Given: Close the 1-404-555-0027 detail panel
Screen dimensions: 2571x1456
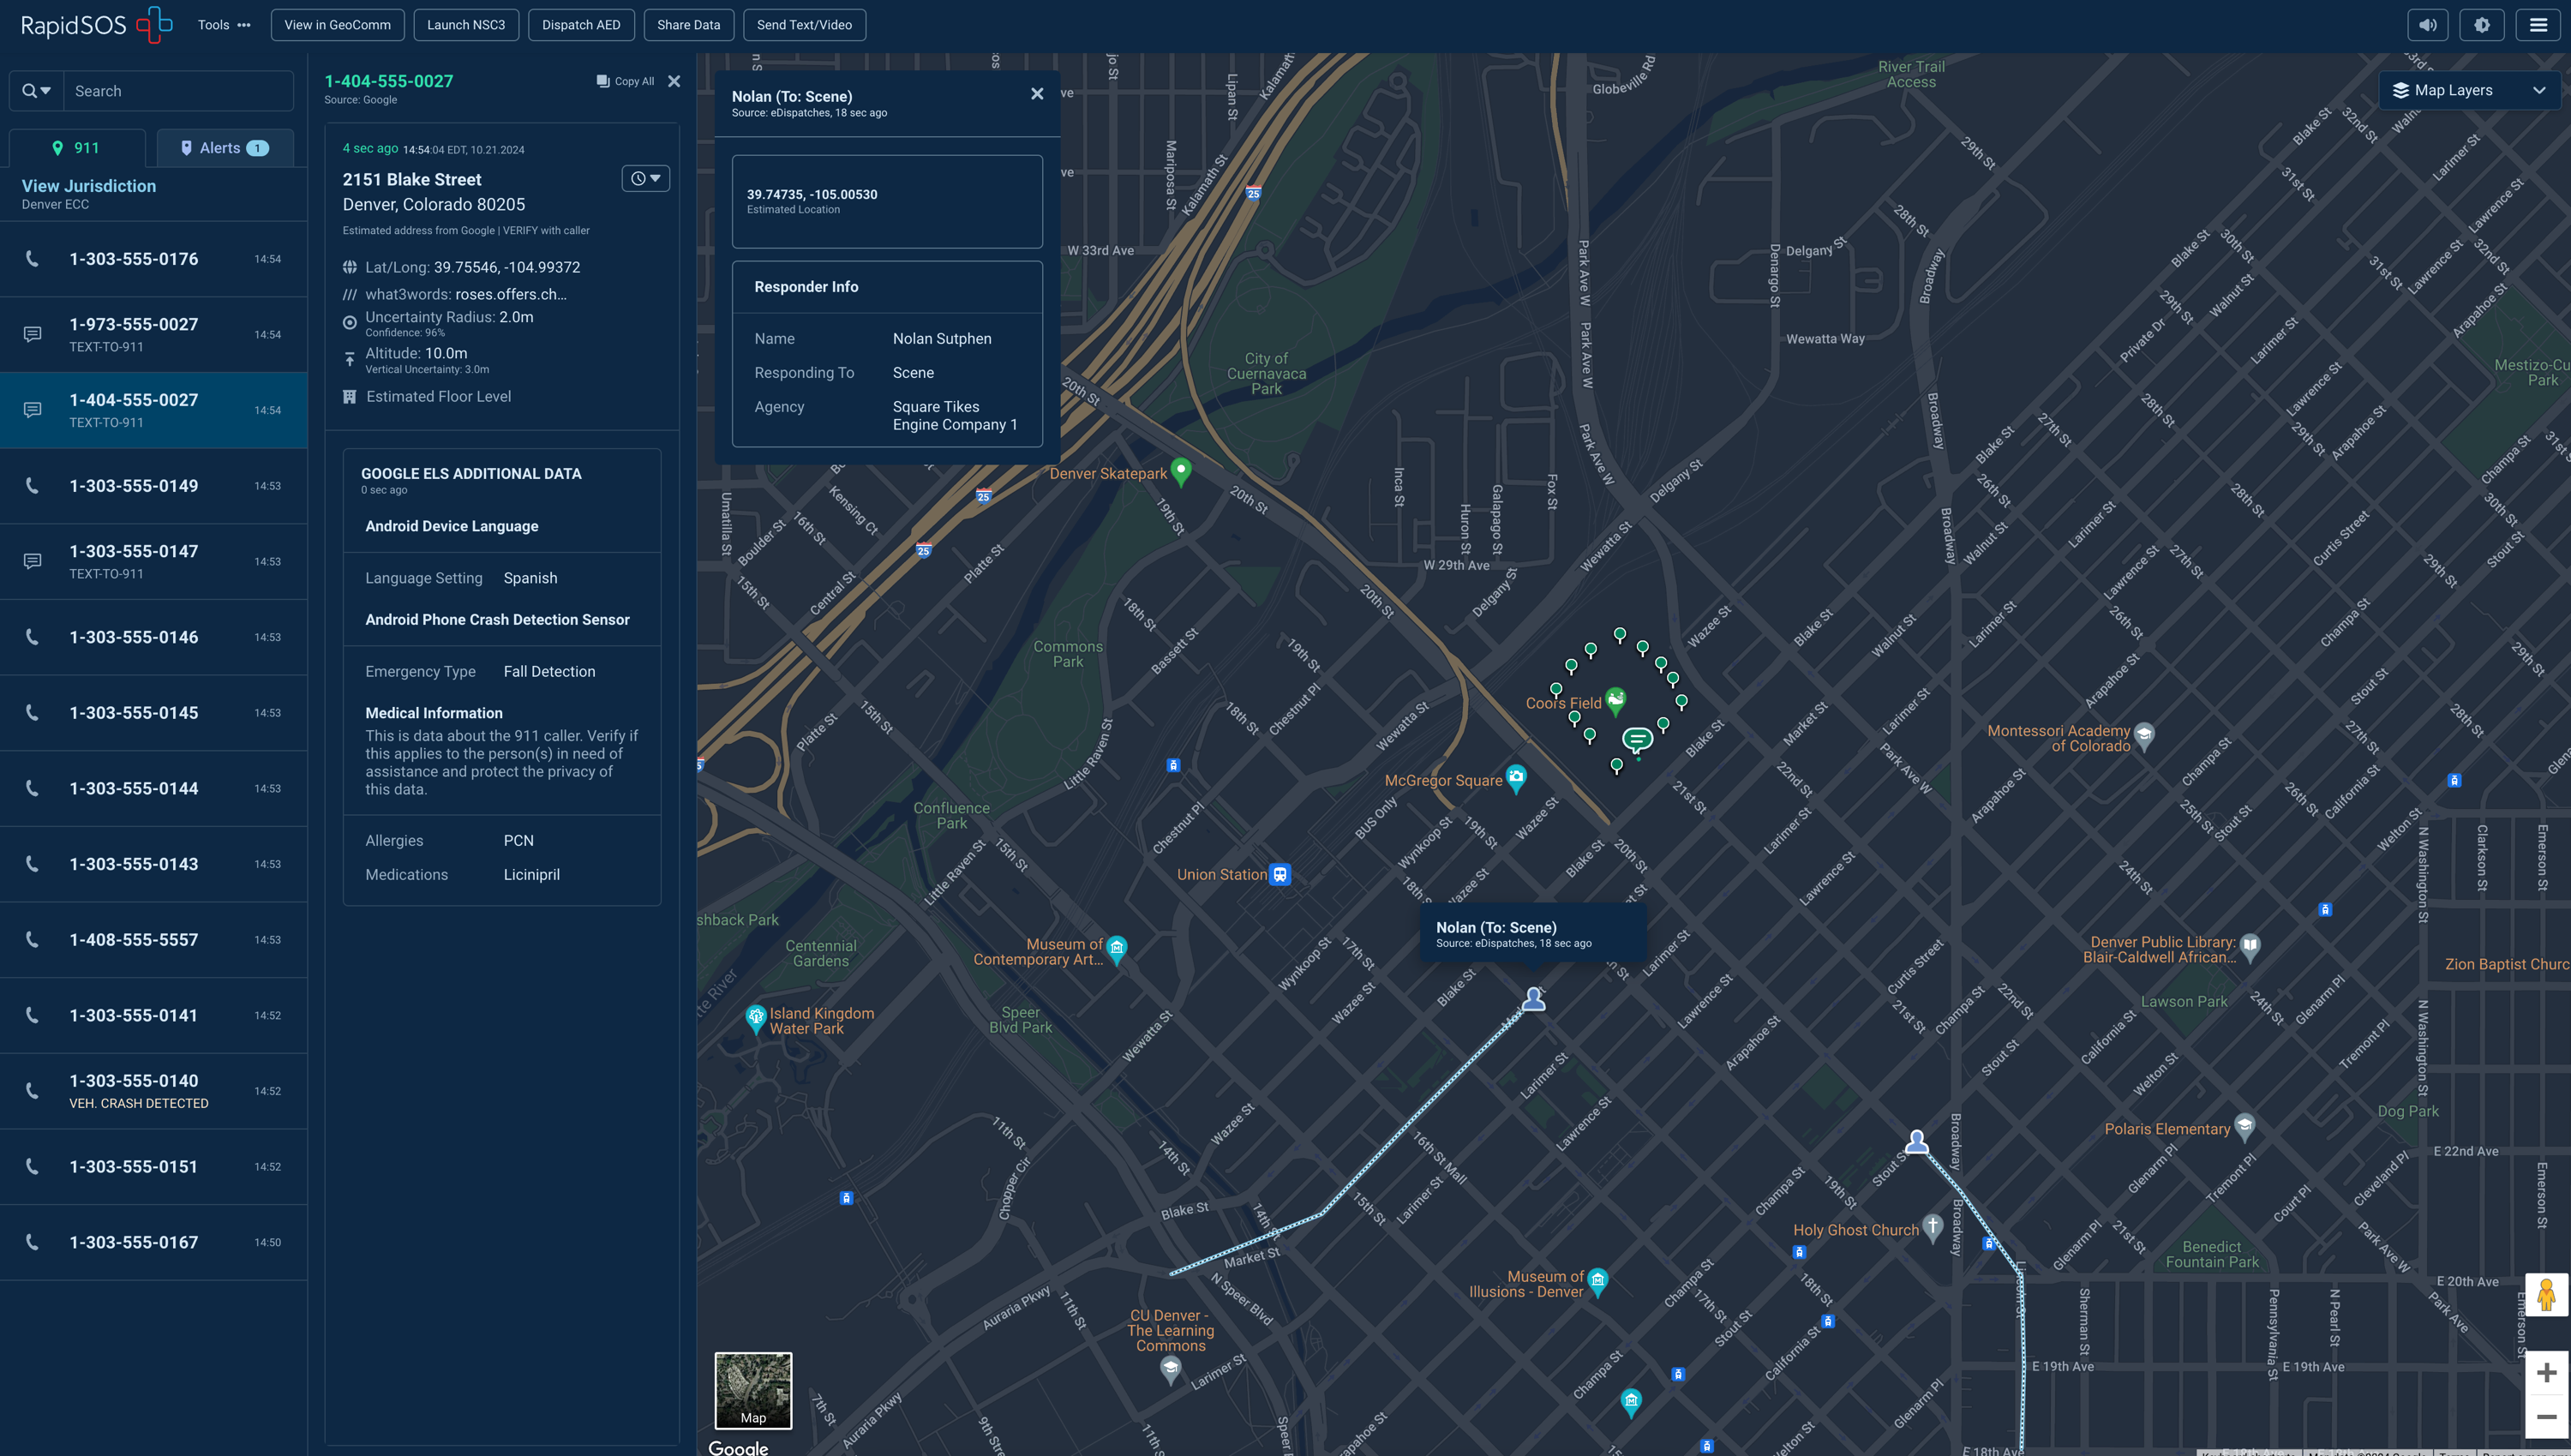Looking at the screenshot, I should pos(674,81).
